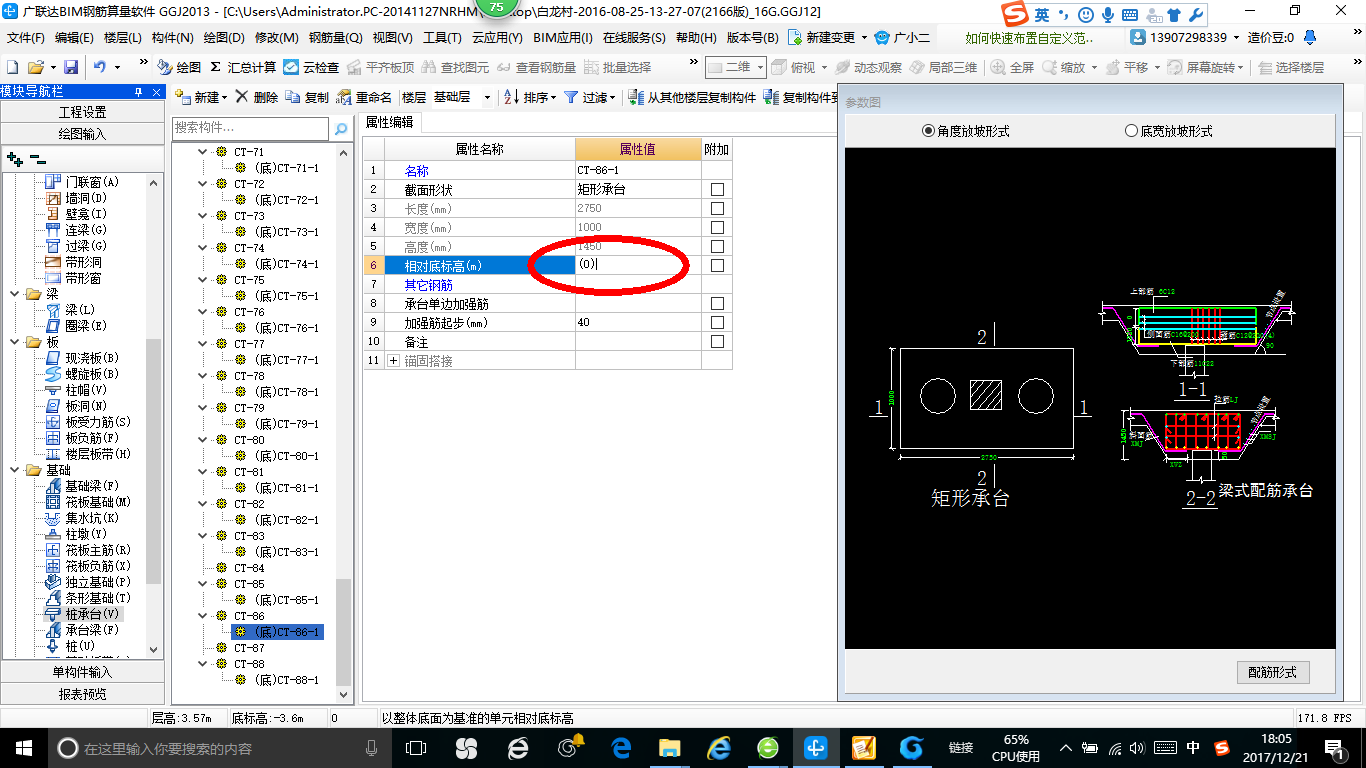The width and height of the screenshot is (1366, 768).
Task: Toggle 附加 checkbox for 截面形状 row
Action: click(x=717, y=190)
